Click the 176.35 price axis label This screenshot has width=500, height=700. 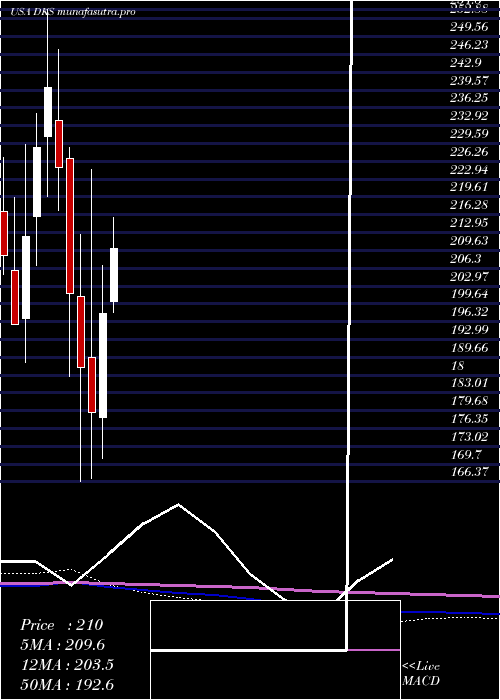click(x=469, y=419)
